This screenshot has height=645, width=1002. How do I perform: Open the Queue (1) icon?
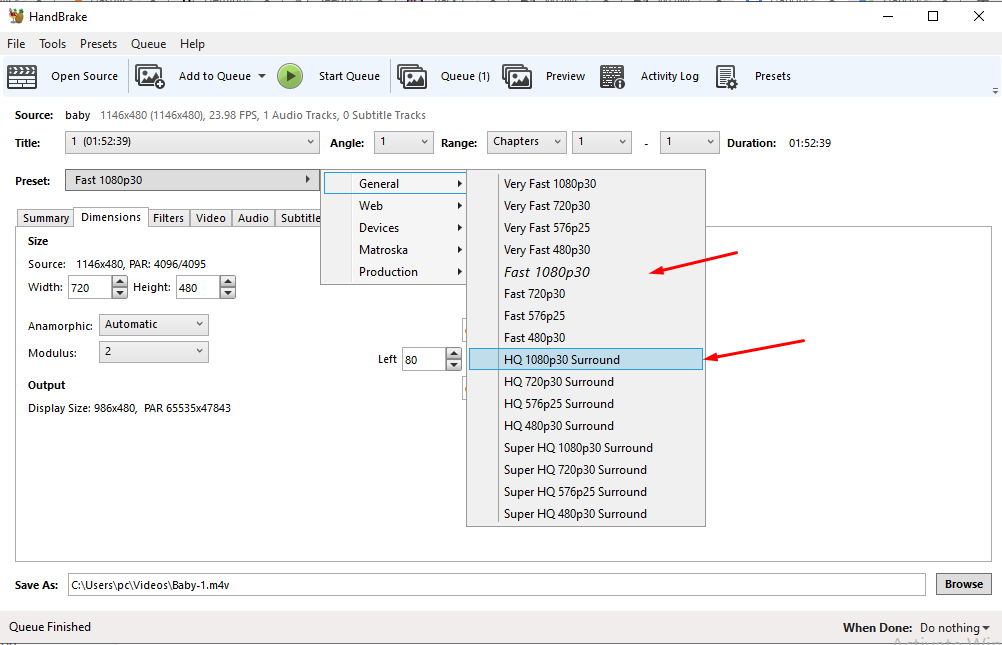[x=412, y=76]
